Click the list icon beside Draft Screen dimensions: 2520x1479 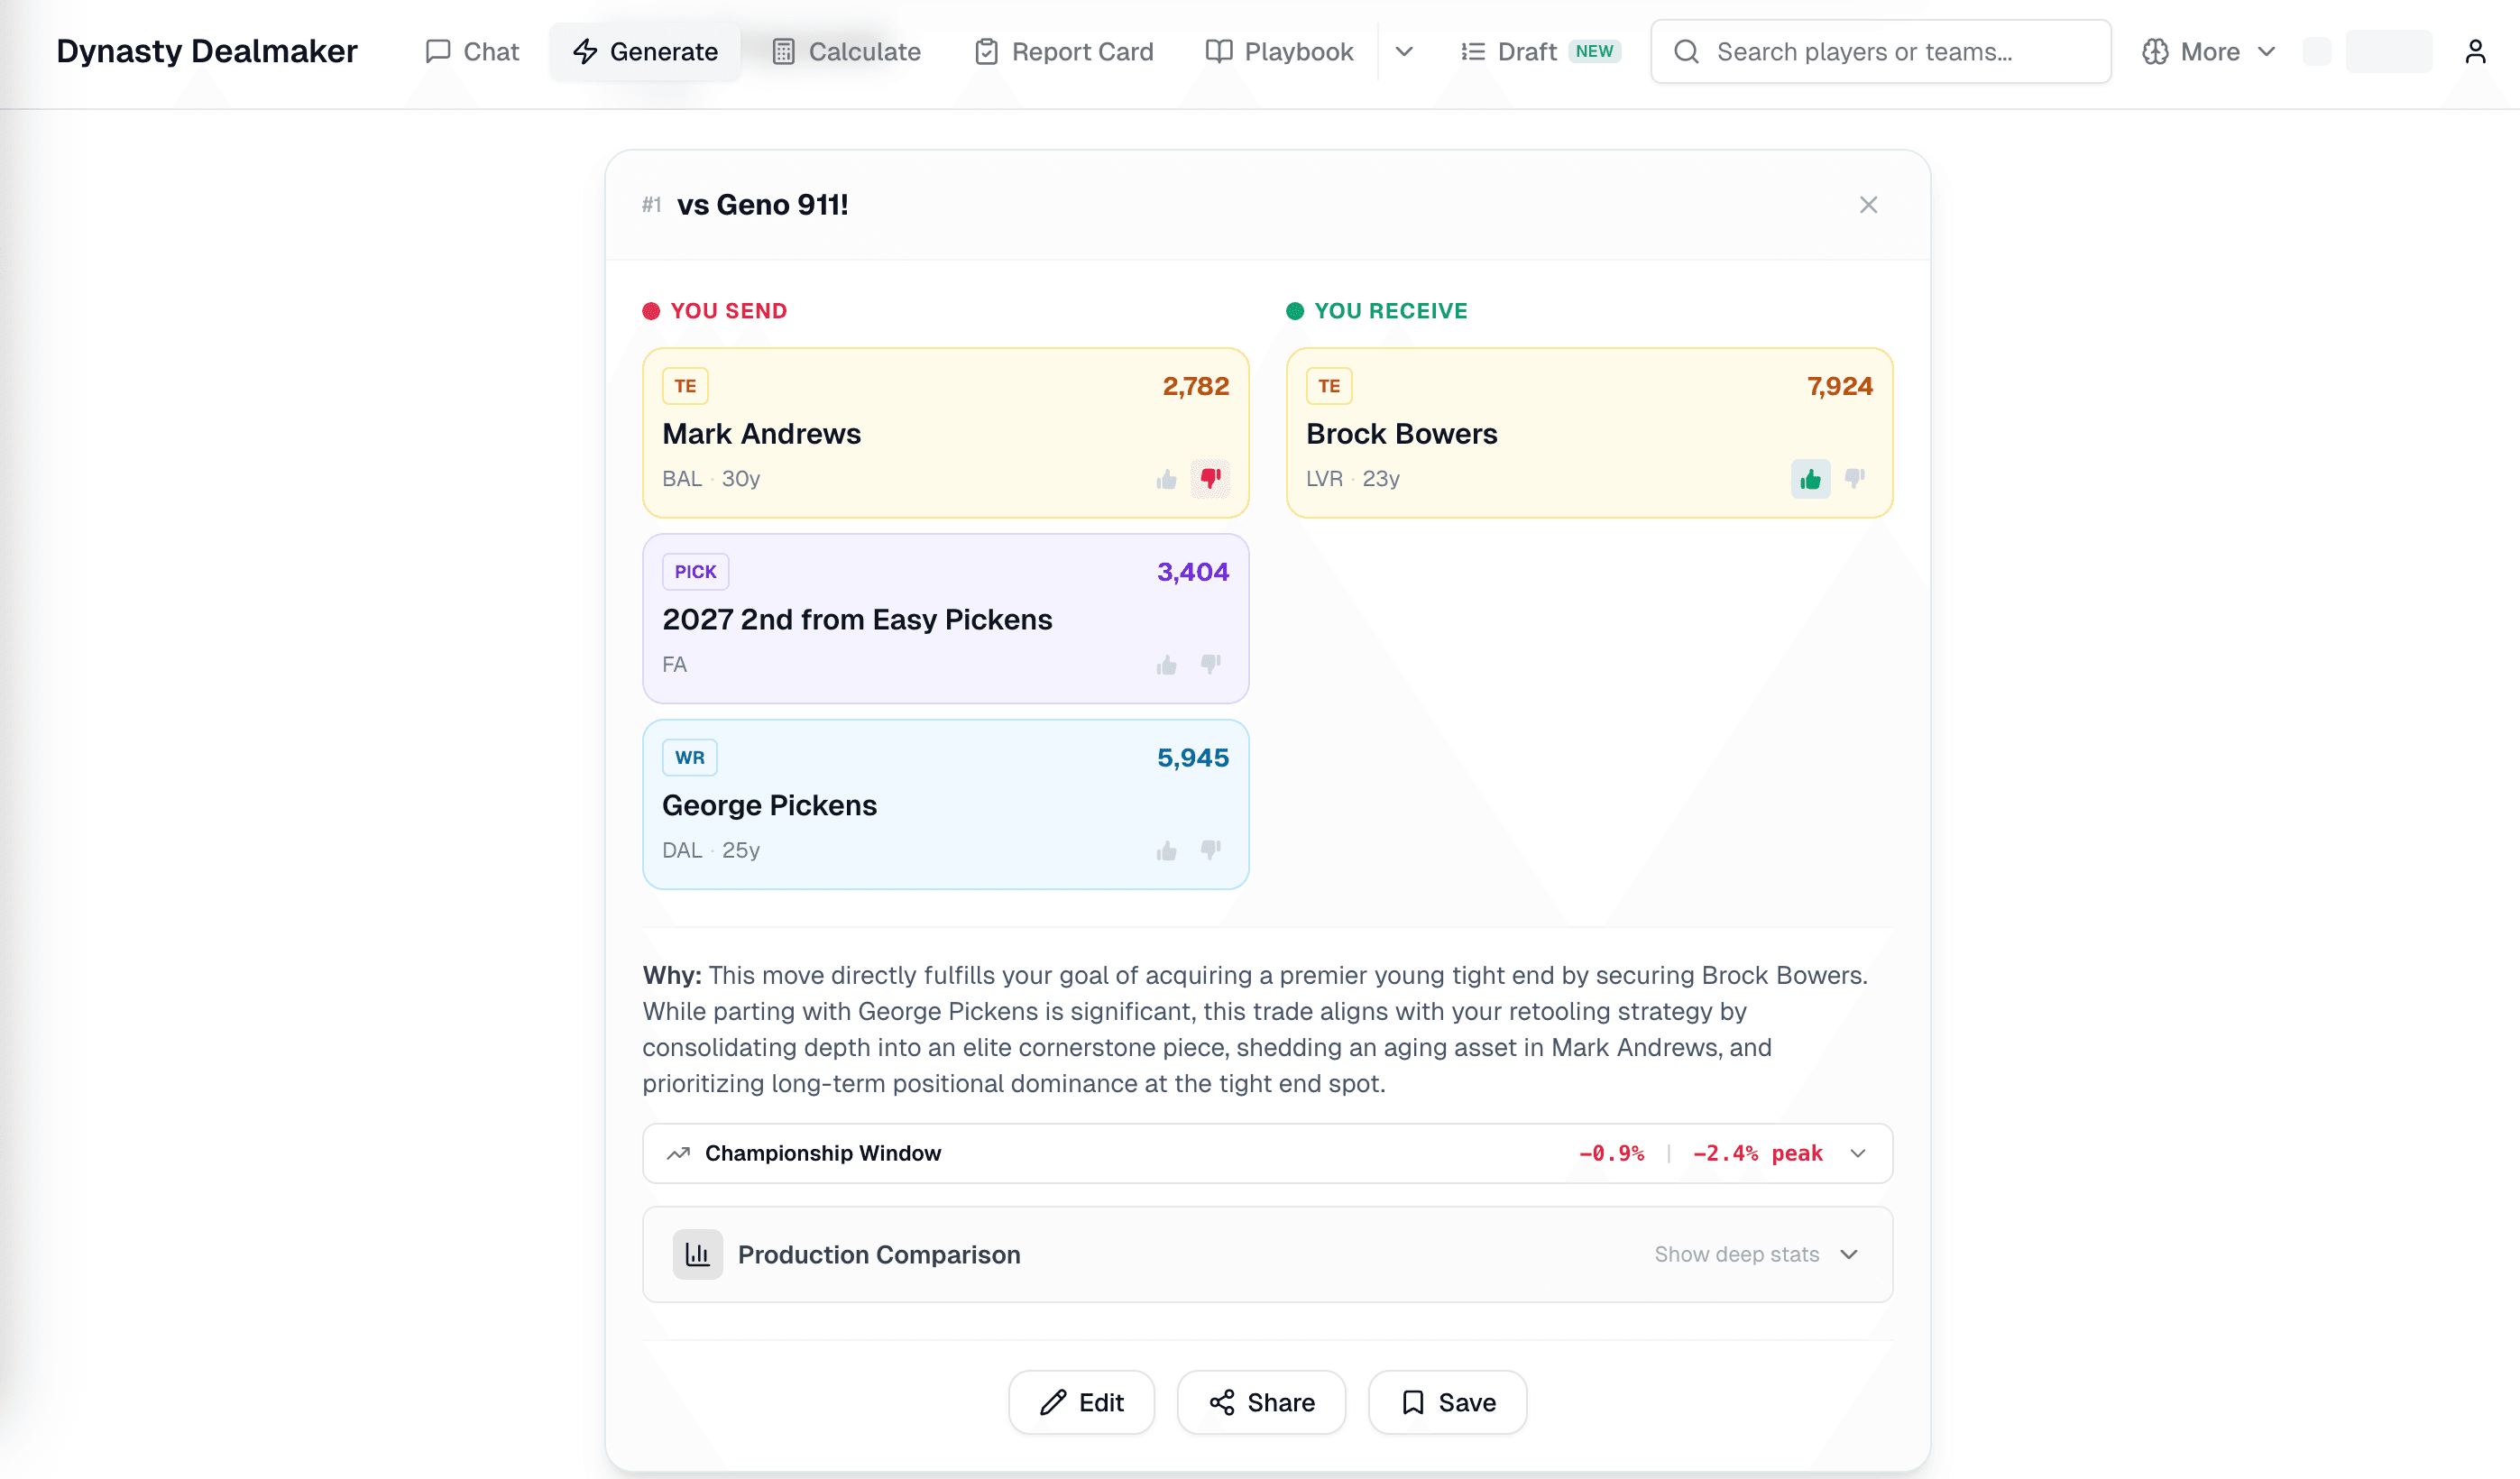[x=1472, y=51]
